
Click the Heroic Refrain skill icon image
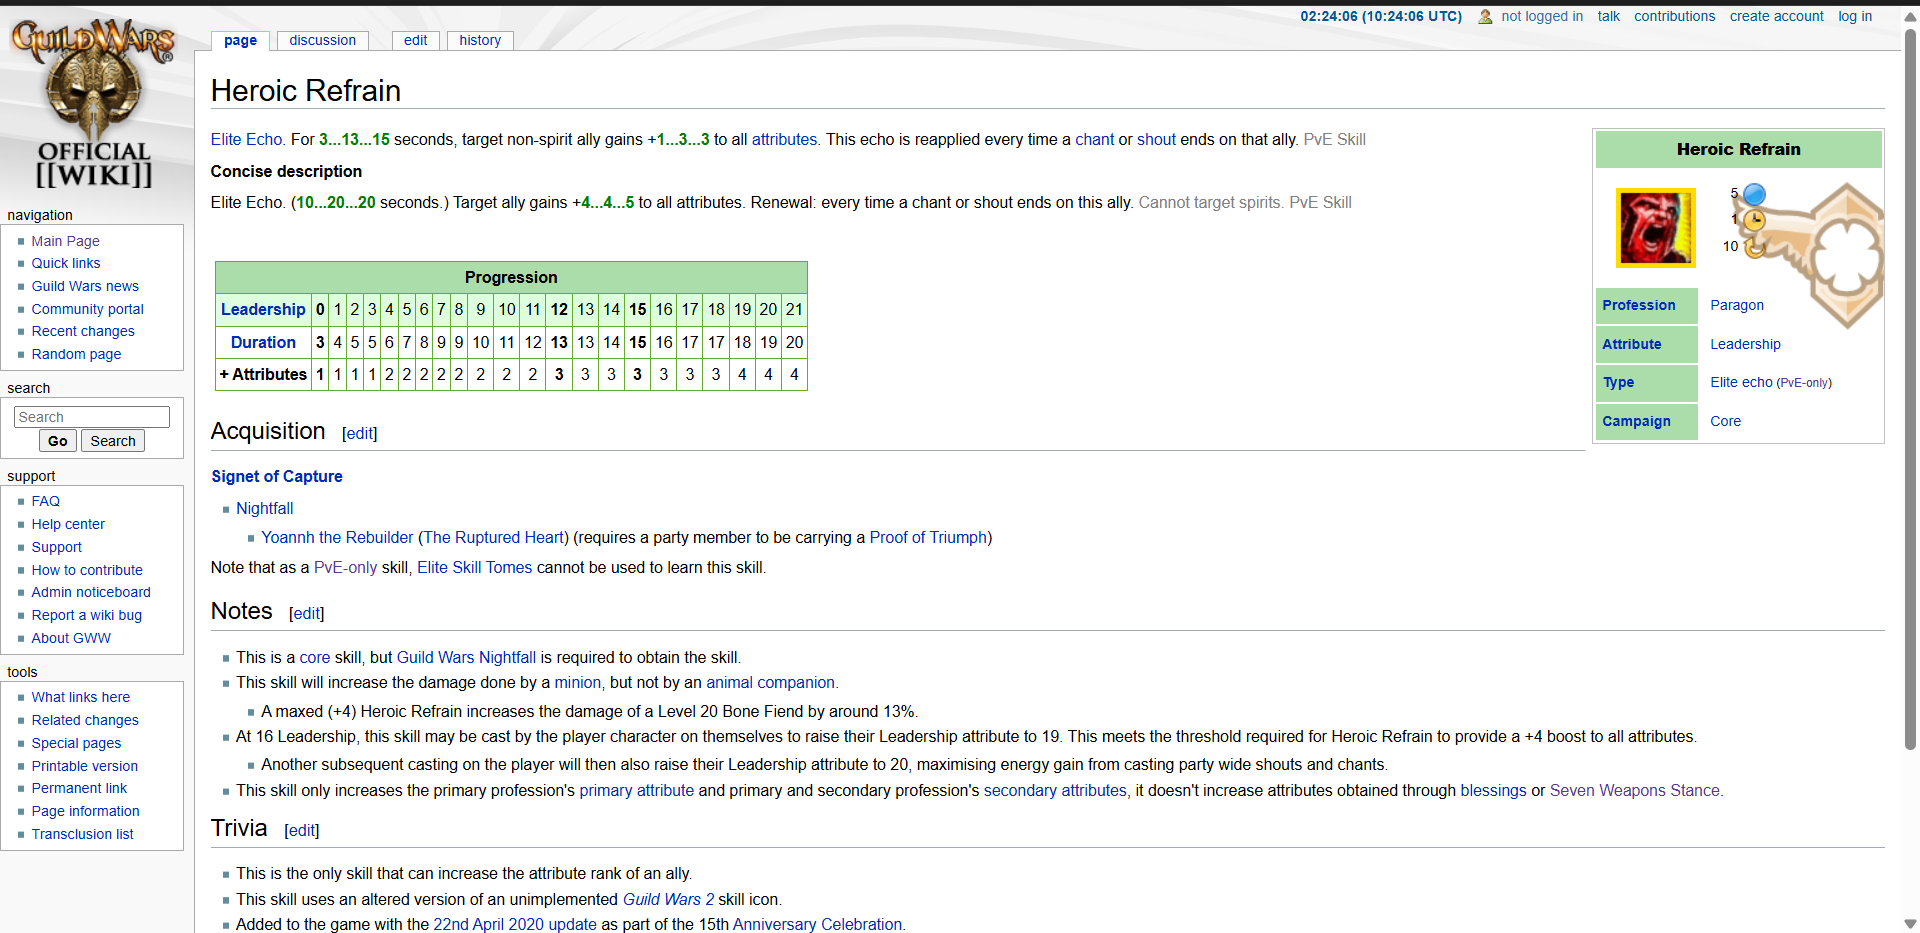pos(1656,228)
